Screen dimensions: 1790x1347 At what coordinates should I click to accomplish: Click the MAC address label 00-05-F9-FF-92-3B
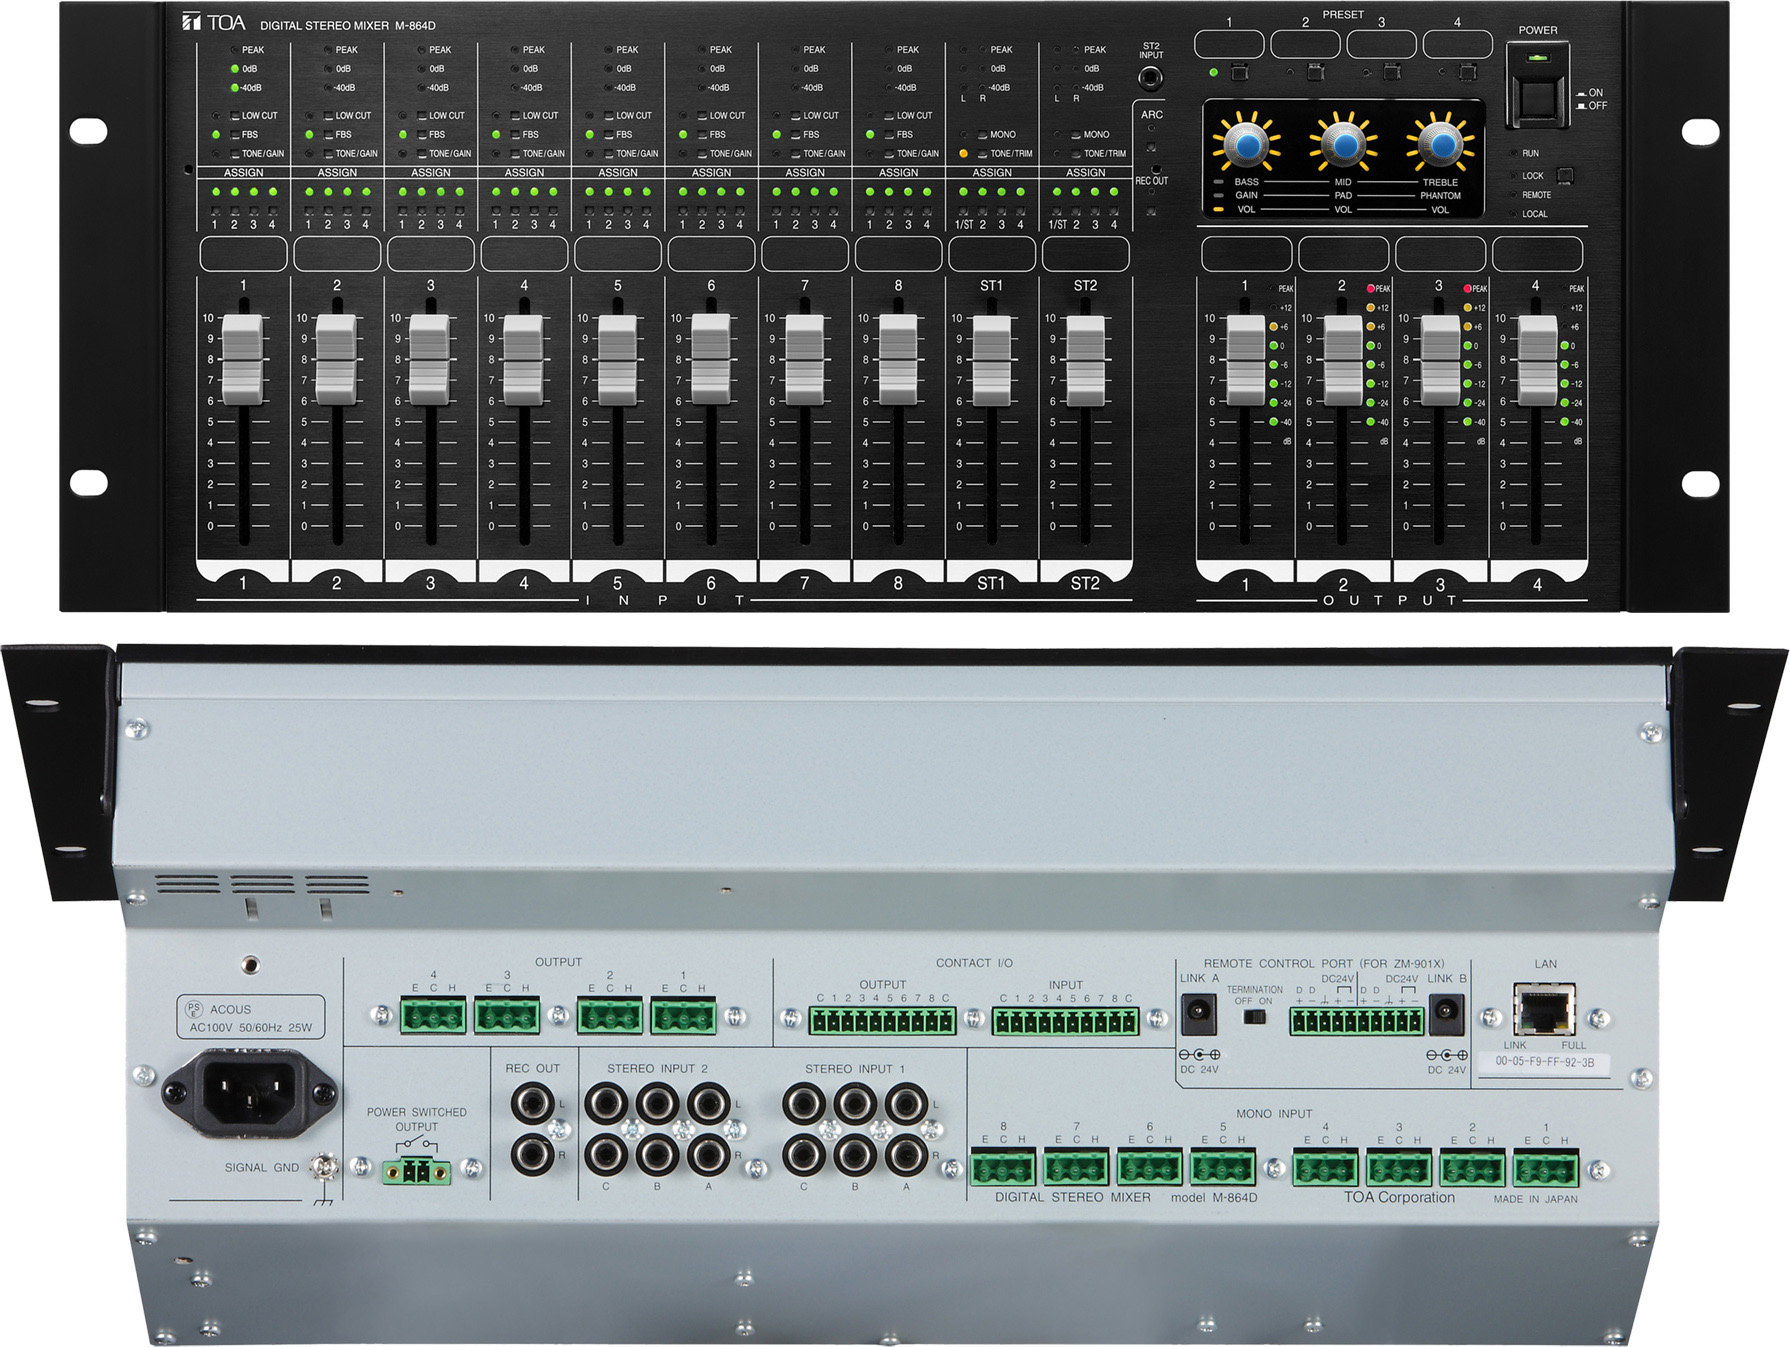point(1544,1063)
